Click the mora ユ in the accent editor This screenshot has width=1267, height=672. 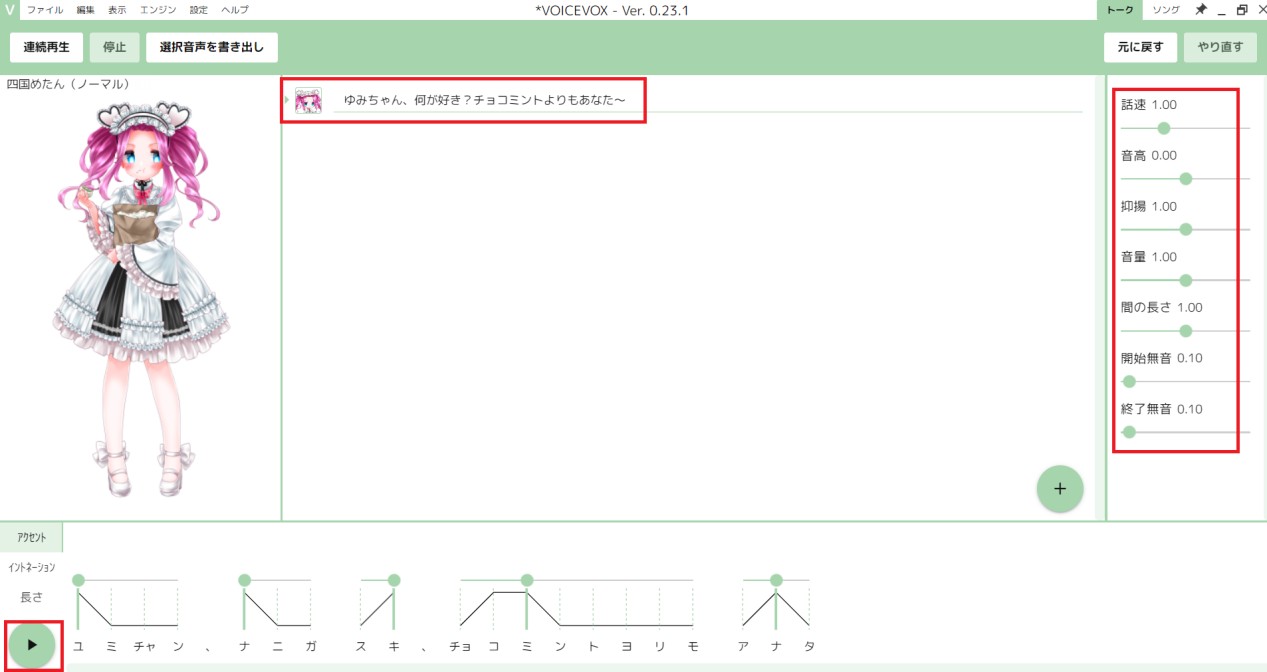tap(78, 646)
